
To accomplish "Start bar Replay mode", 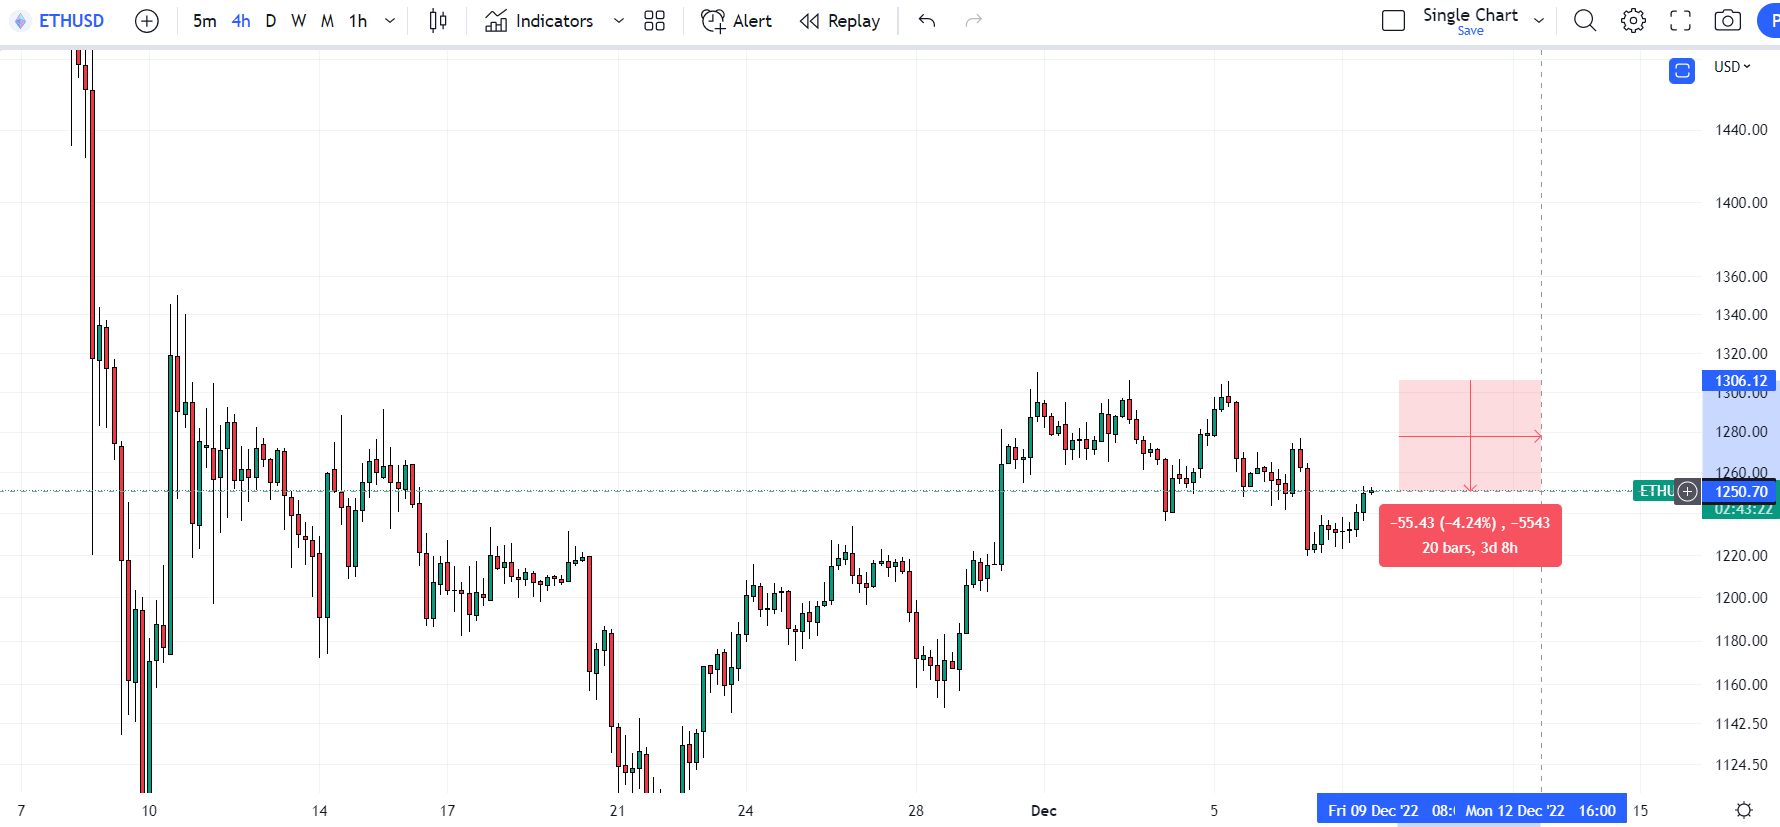I will pos(840,21).
